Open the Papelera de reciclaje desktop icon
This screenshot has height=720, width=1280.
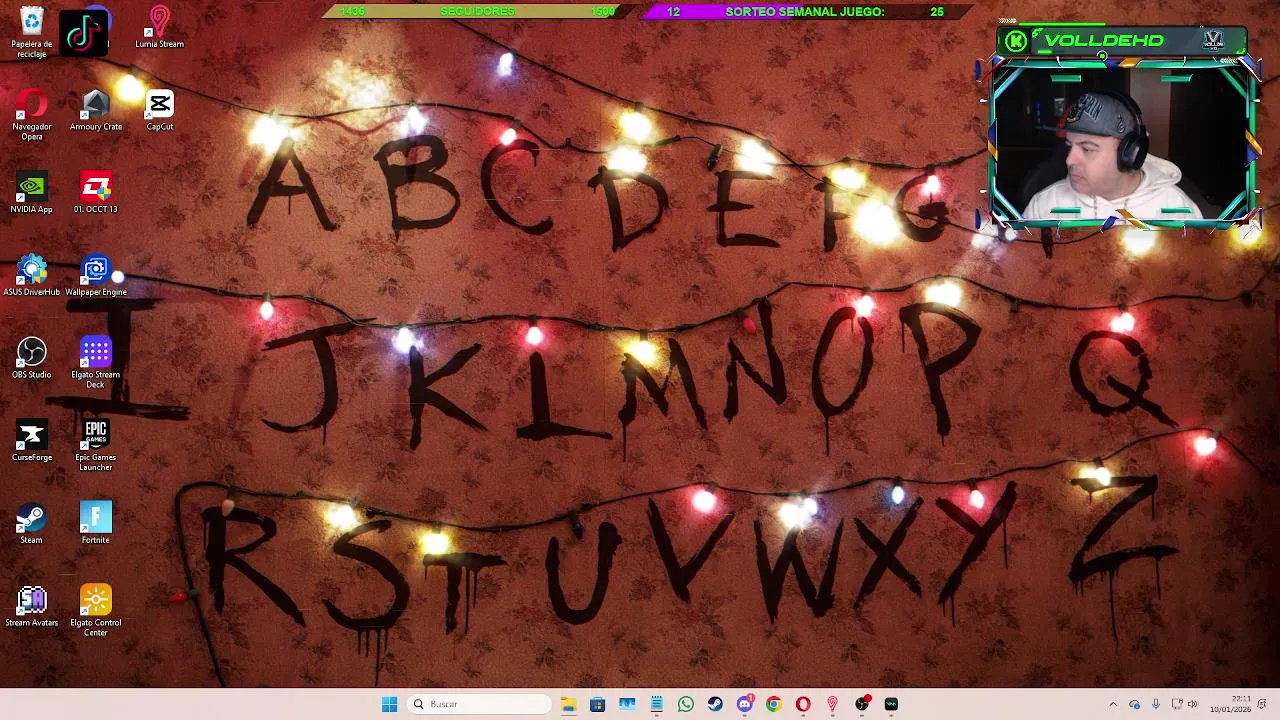click(x=32, y=33)
